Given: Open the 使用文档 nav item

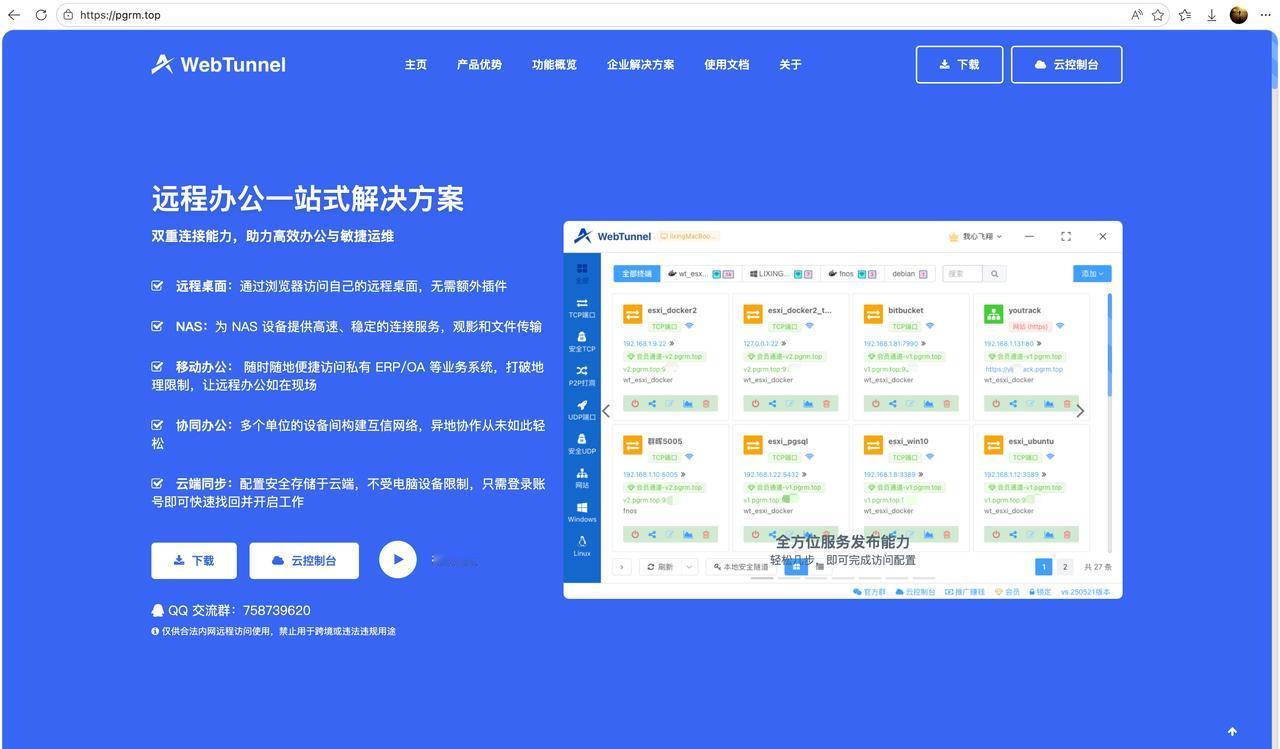Looking at the screenshot, I should 726,64.
